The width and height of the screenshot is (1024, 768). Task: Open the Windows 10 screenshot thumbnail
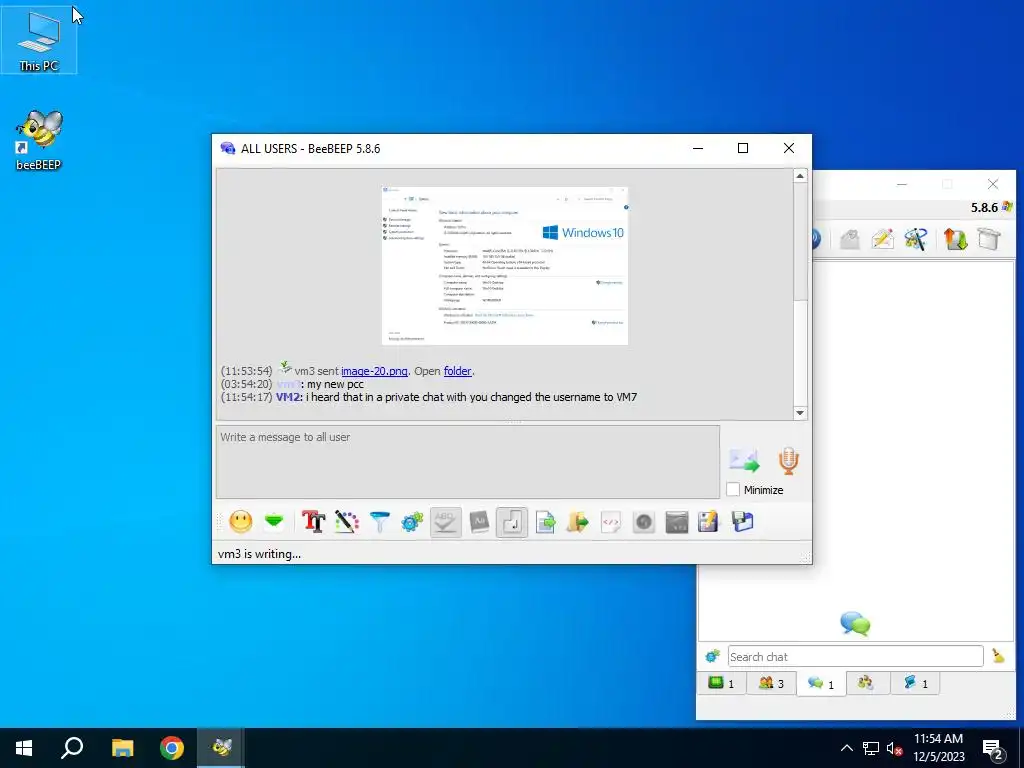[x=504, y=266]
